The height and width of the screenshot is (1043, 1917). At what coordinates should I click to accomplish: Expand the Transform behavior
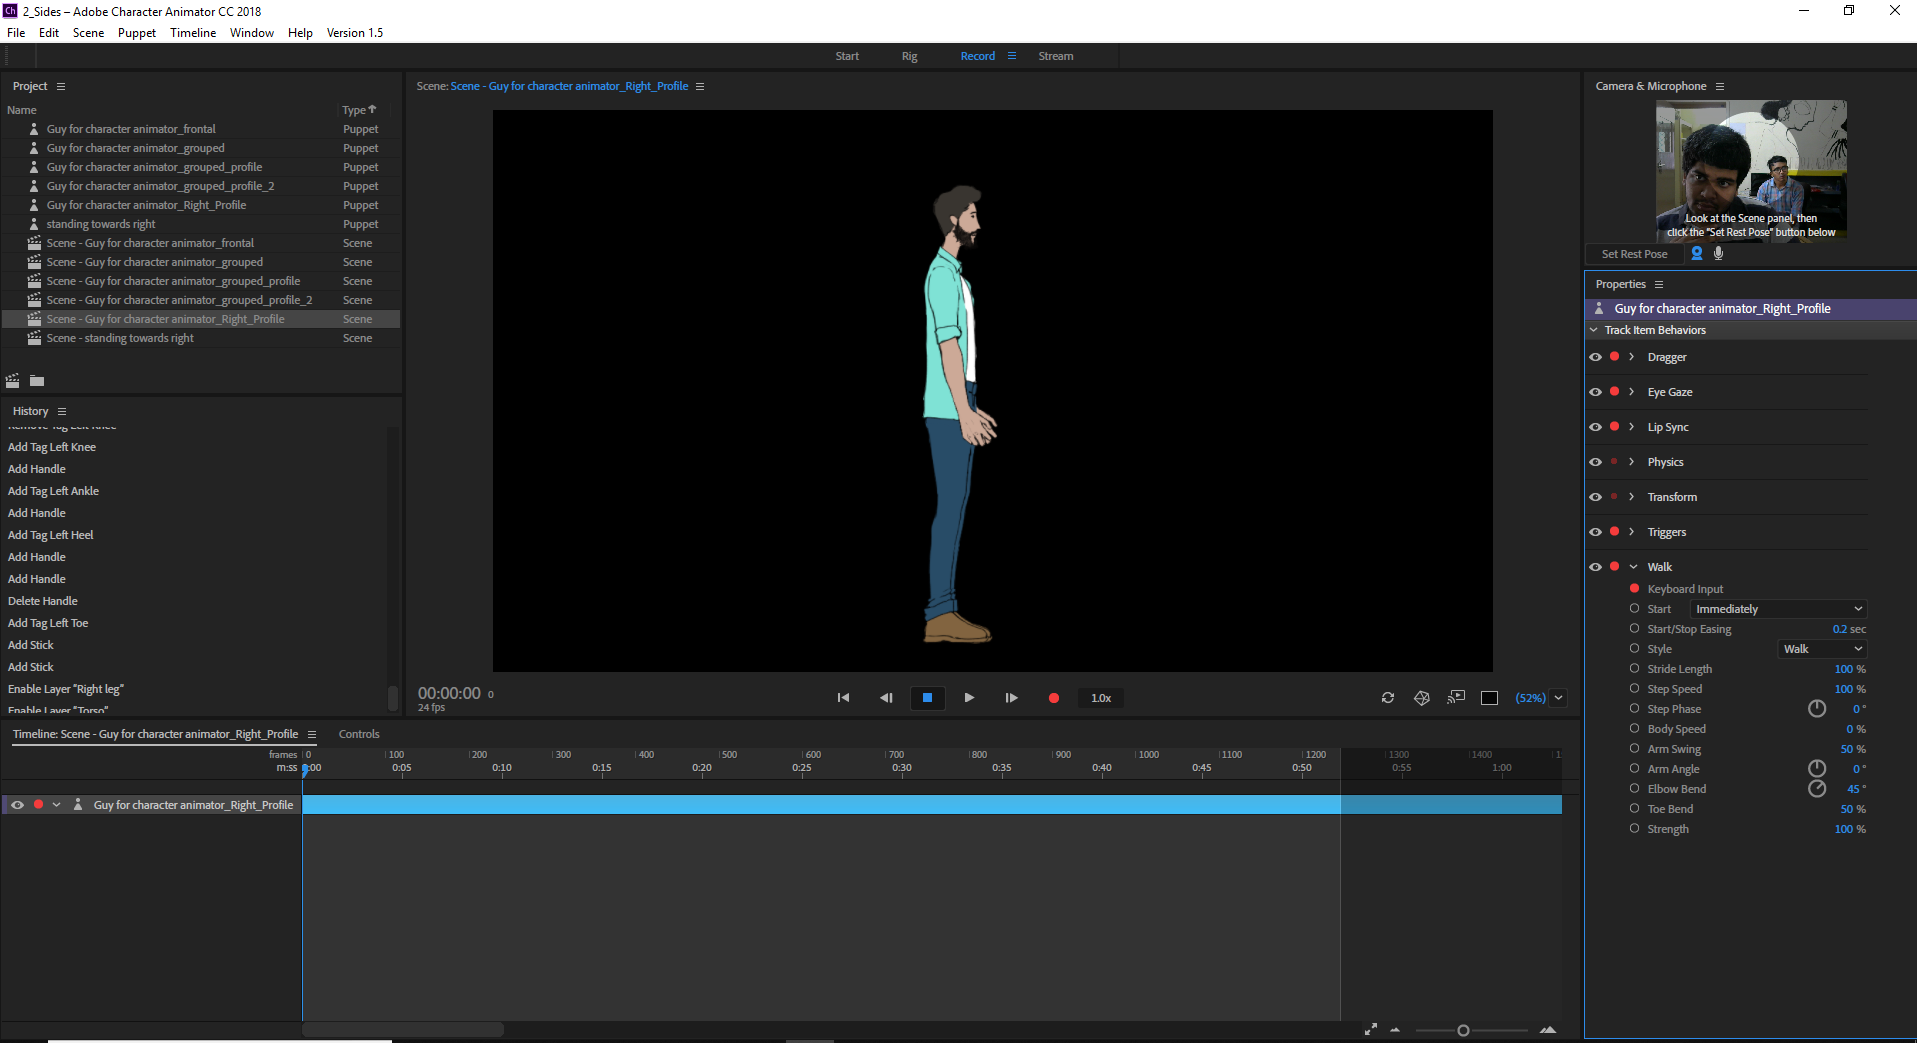[x=1632, y=497]
